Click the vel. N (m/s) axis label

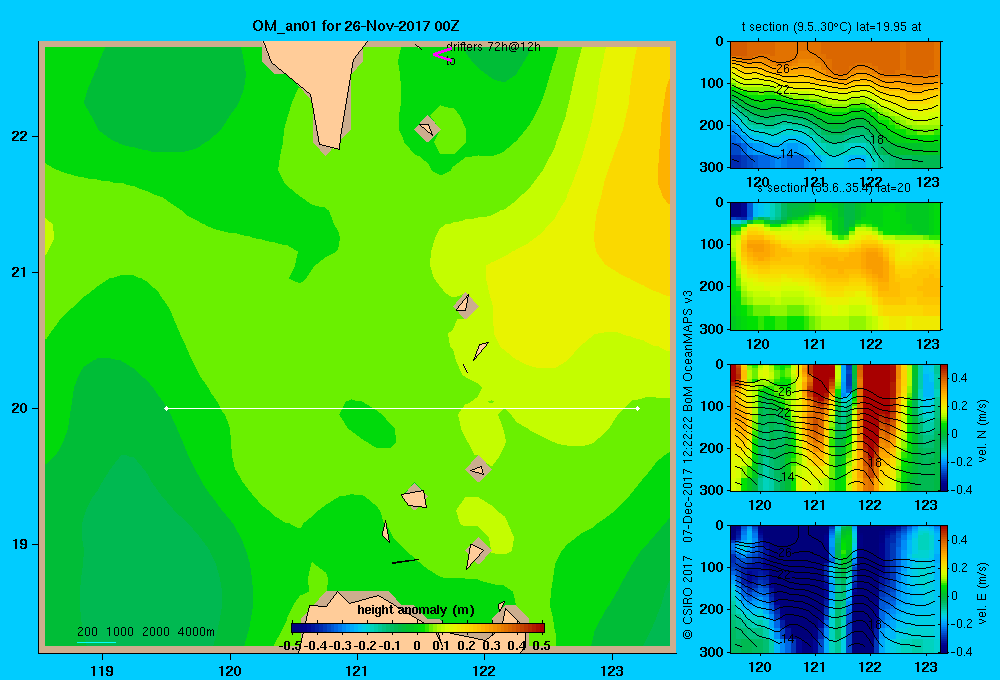(982, 431)
